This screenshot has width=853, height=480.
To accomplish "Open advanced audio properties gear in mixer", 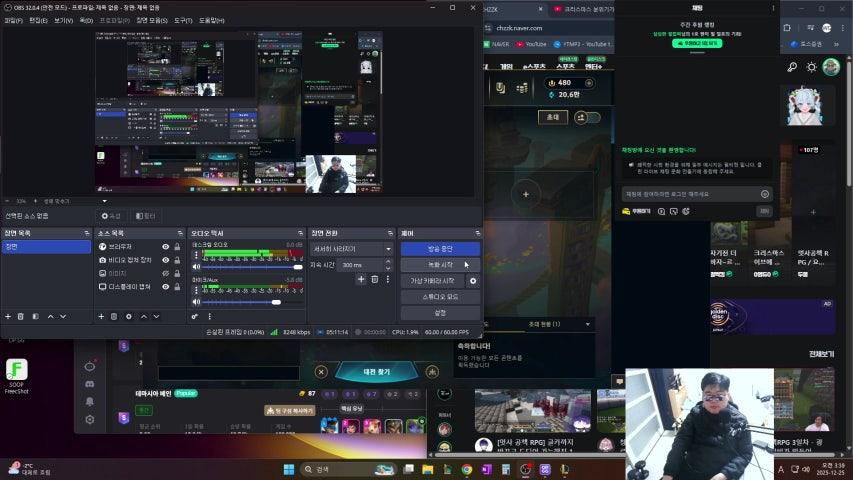I will tap(195, 316).
